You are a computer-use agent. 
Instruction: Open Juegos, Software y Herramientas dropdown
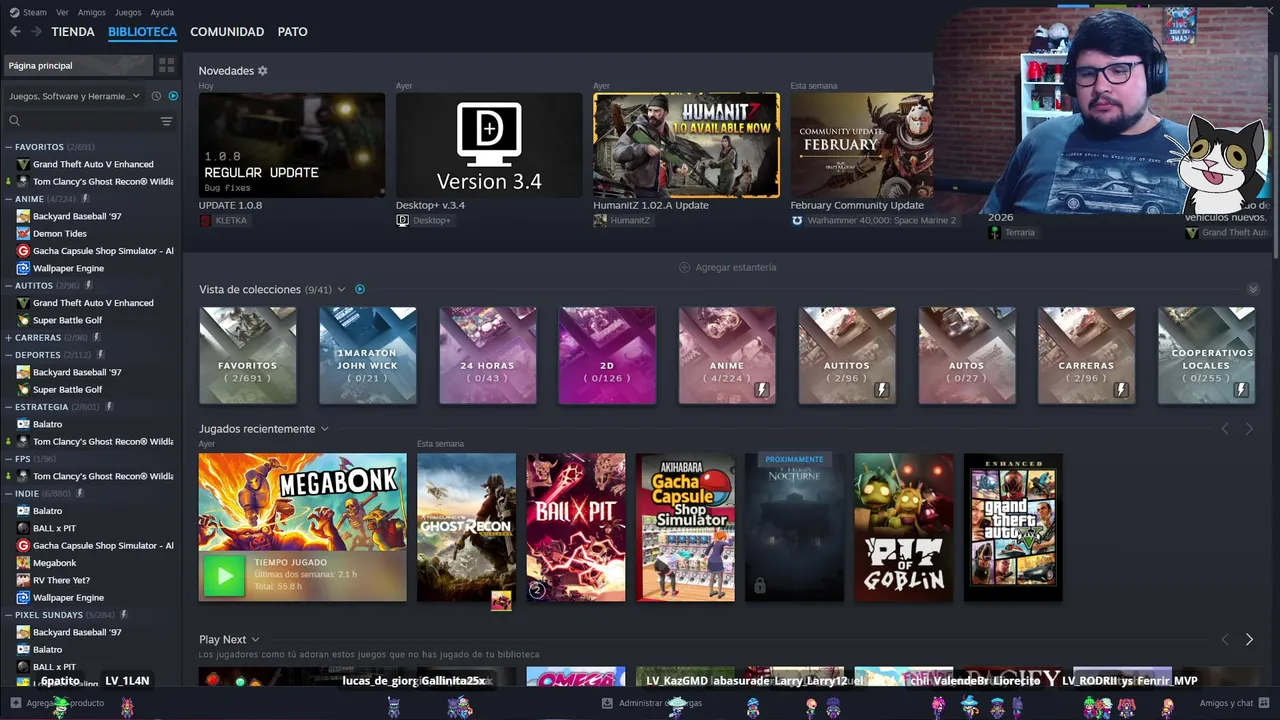(x=75, y=96)
